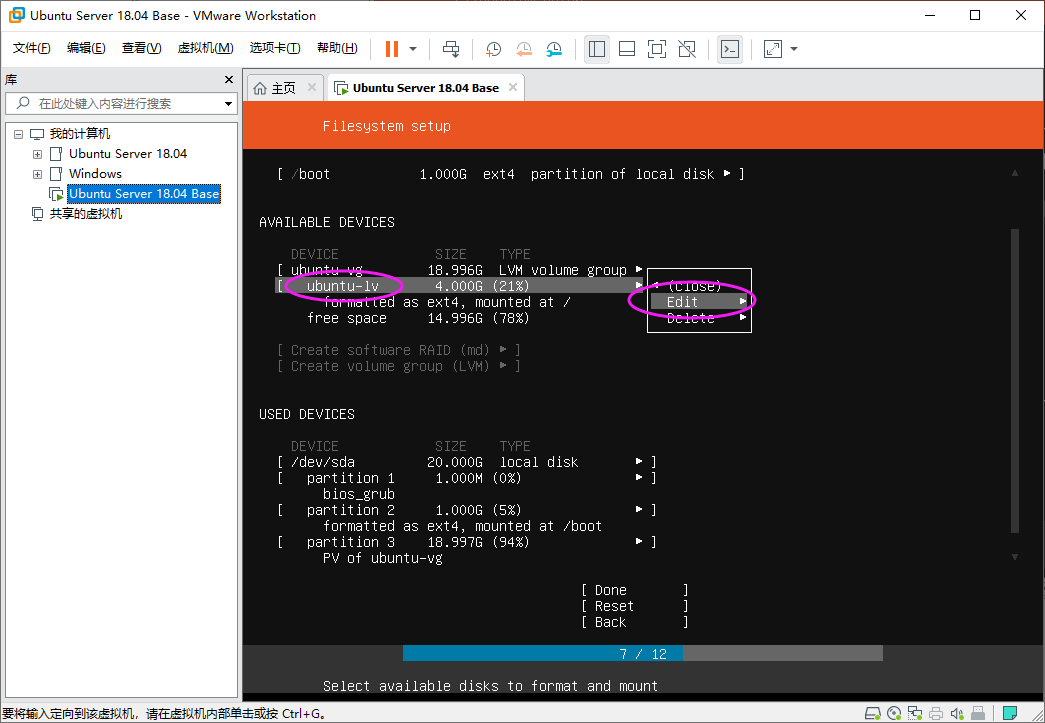Expand the Windows tree node
This screenshot has width=1045, height=723.
pyautogui.click(x=37, y=174)
